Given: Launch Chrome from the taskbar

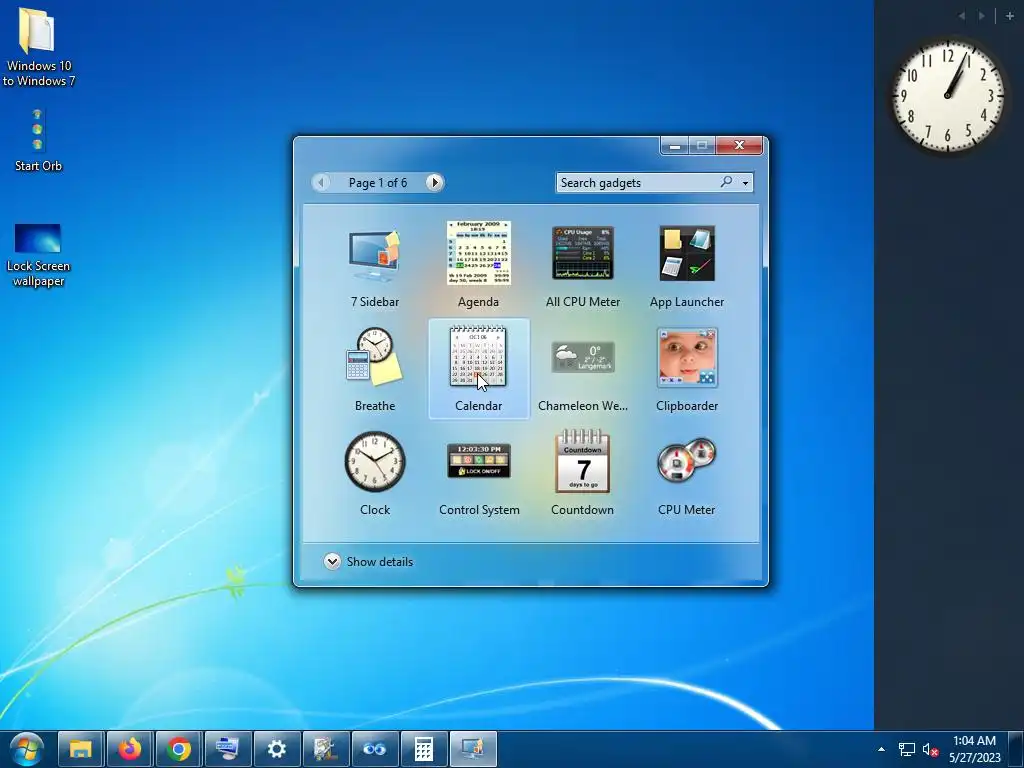Looking at the screenshot, I should pyautogui.click(x=178, y=748).
